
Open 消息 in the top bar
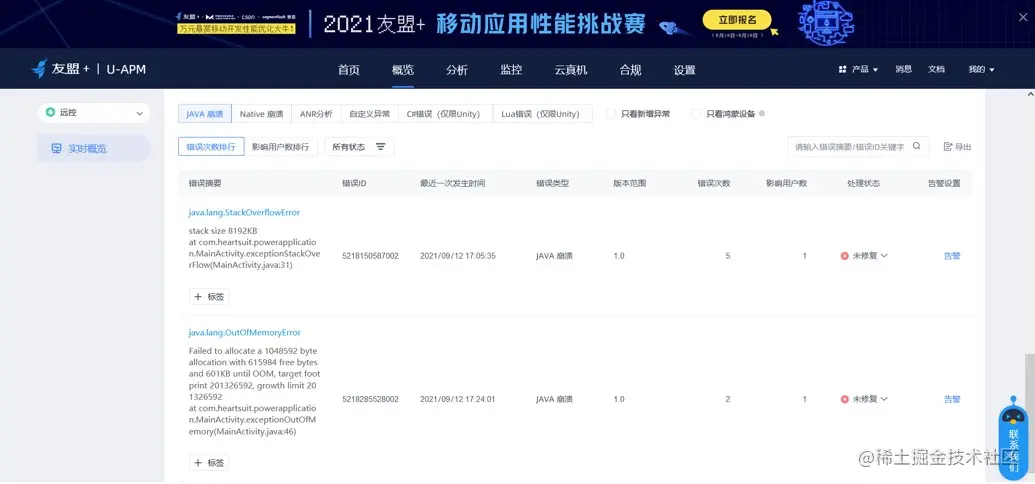(904, 69)
